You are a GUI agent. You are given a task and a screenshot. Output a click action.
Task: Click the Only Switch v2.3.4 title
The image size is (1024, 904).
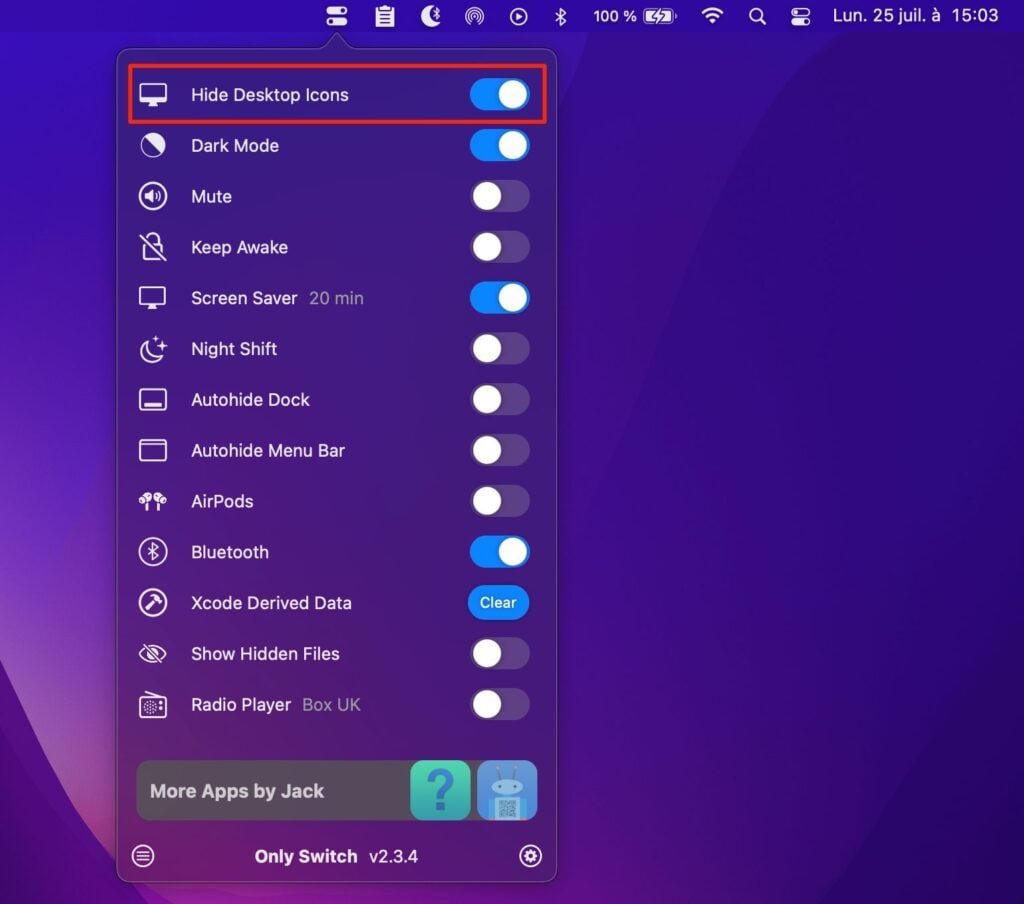click(336, 856)
